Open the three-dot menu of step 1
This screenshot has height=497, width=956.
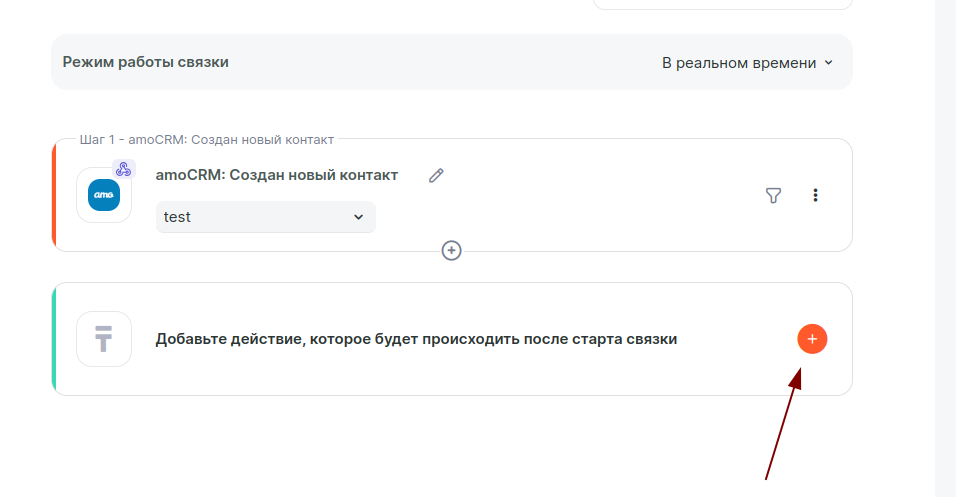point(816,195)
